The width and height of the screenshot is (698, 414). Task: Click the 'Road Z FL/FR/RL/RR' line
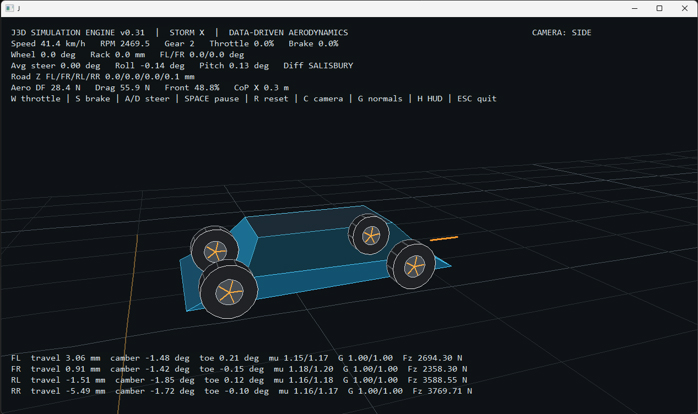(103, 77)
